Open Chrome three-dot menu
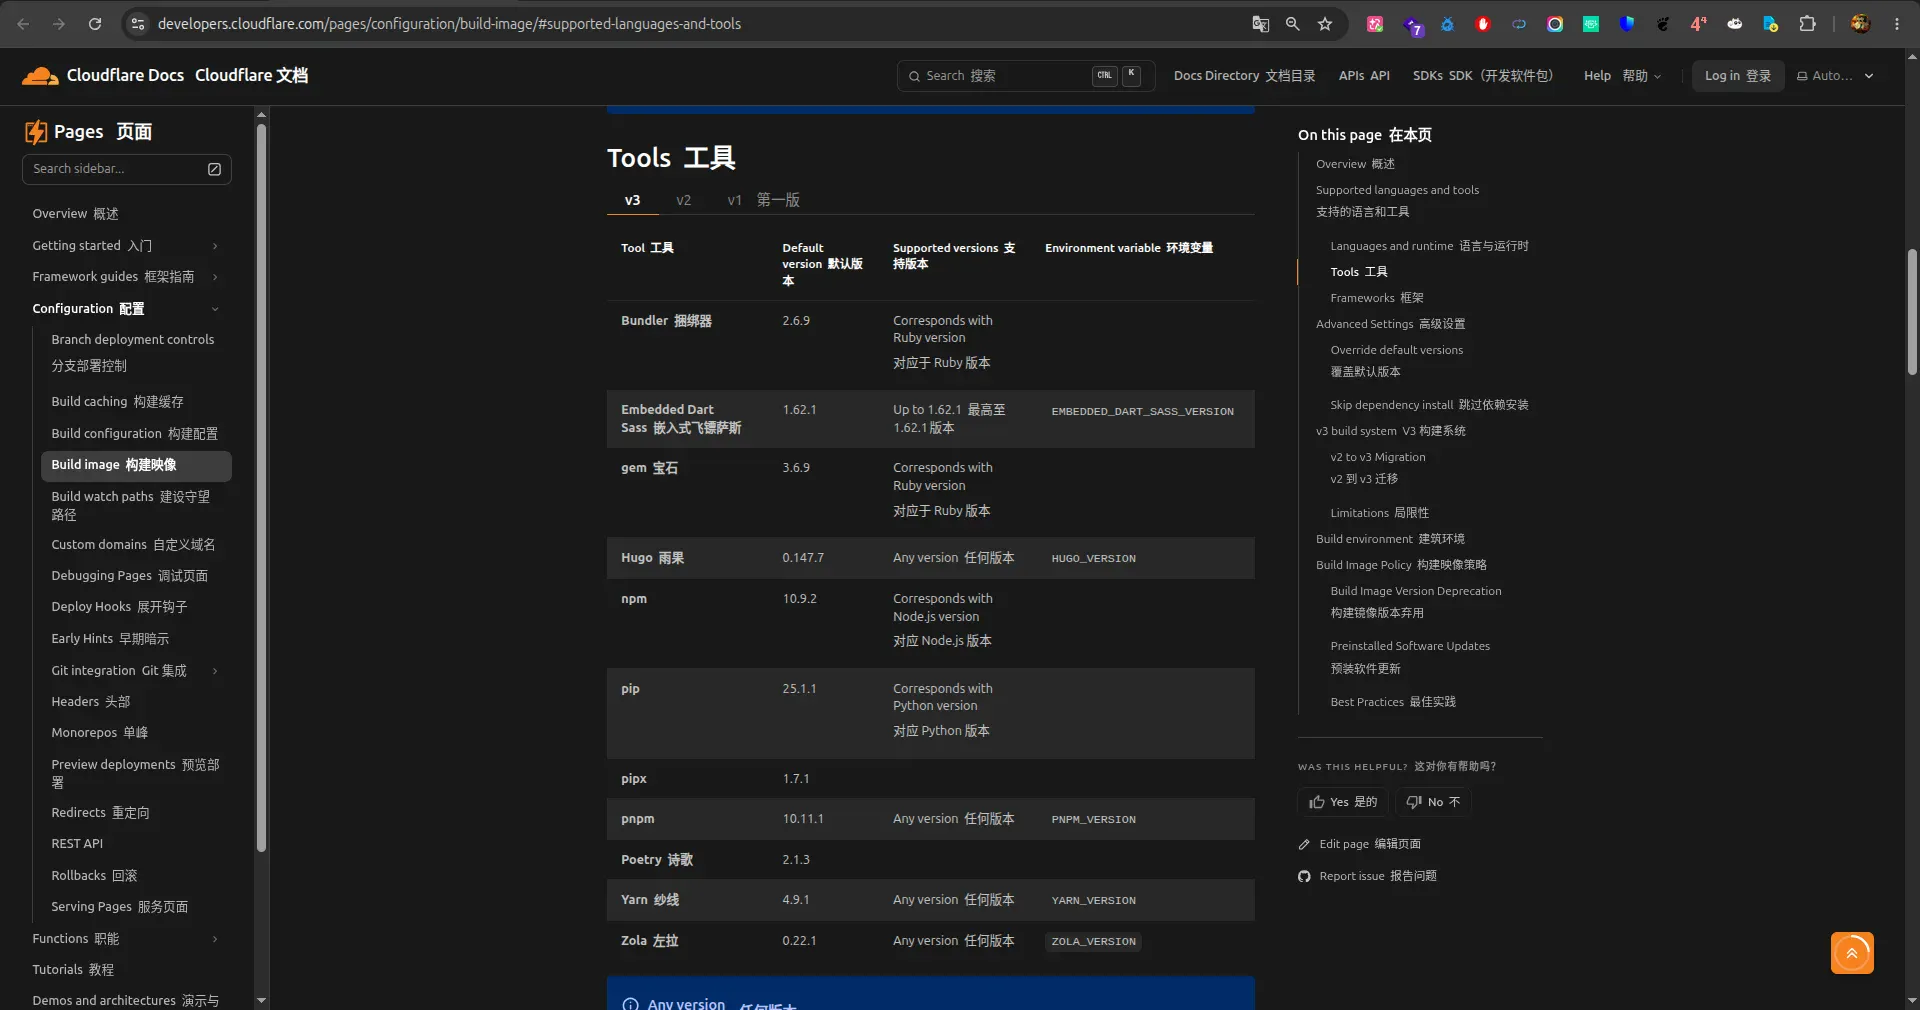The height and width of the screenshot is (1010, 1920). [1897, 24]
